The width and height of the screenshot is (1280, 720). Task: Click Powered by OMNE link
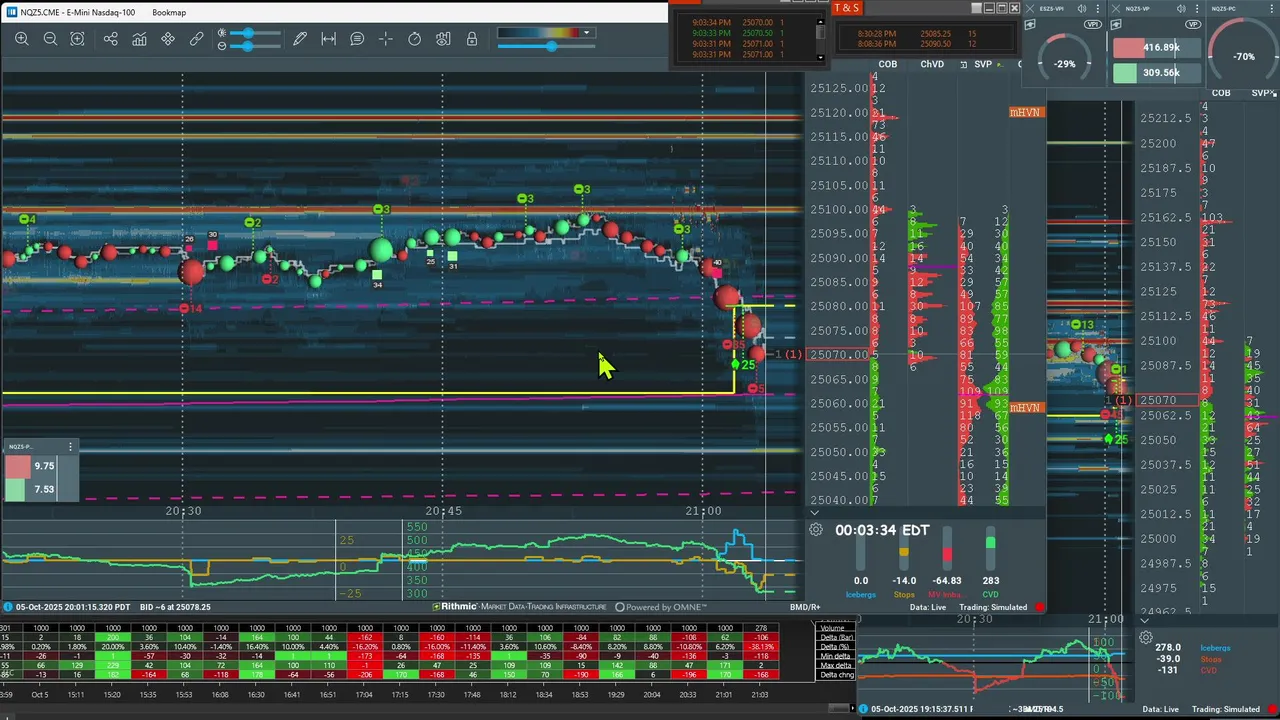coord(661,607)
